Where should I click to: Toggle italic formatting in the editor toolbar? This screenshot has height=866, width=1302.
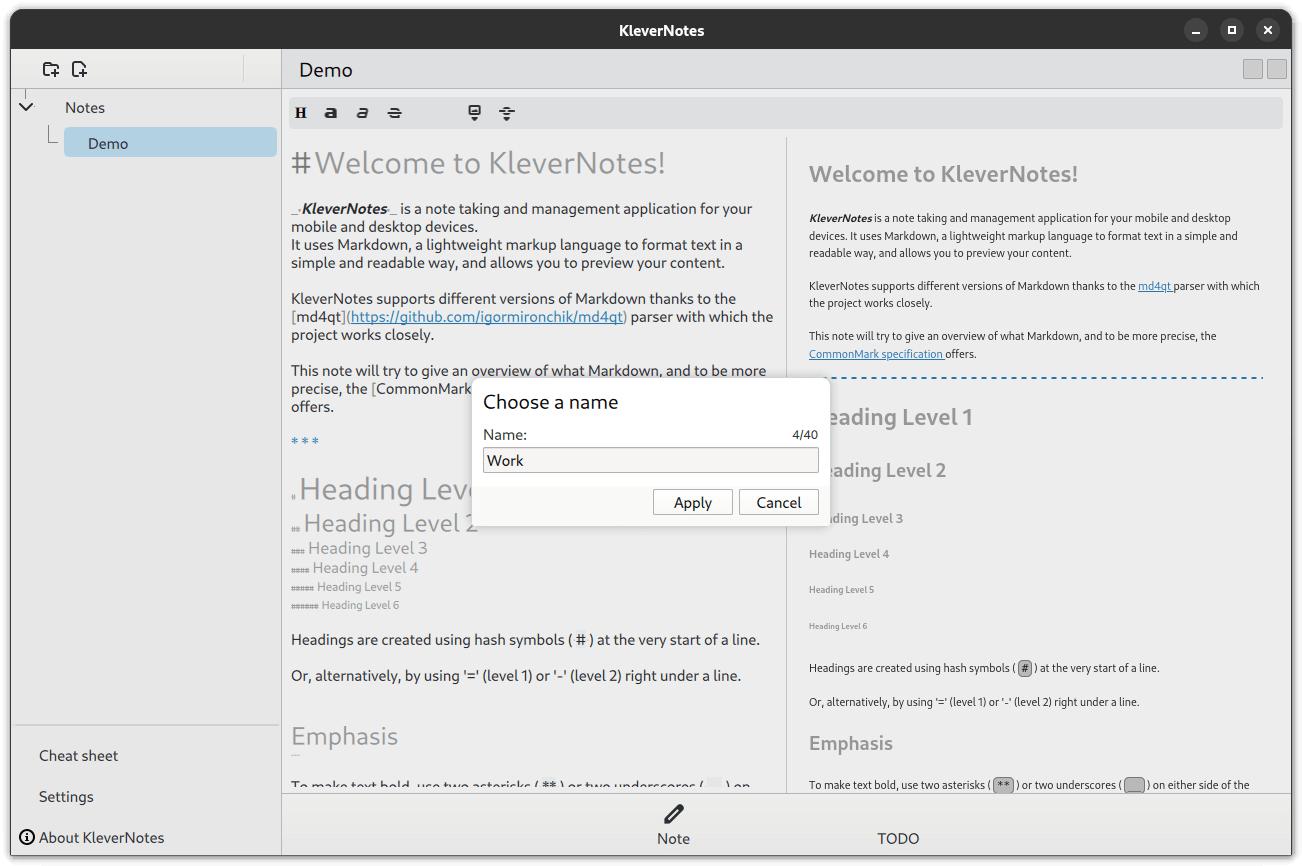tap(362, 113)
